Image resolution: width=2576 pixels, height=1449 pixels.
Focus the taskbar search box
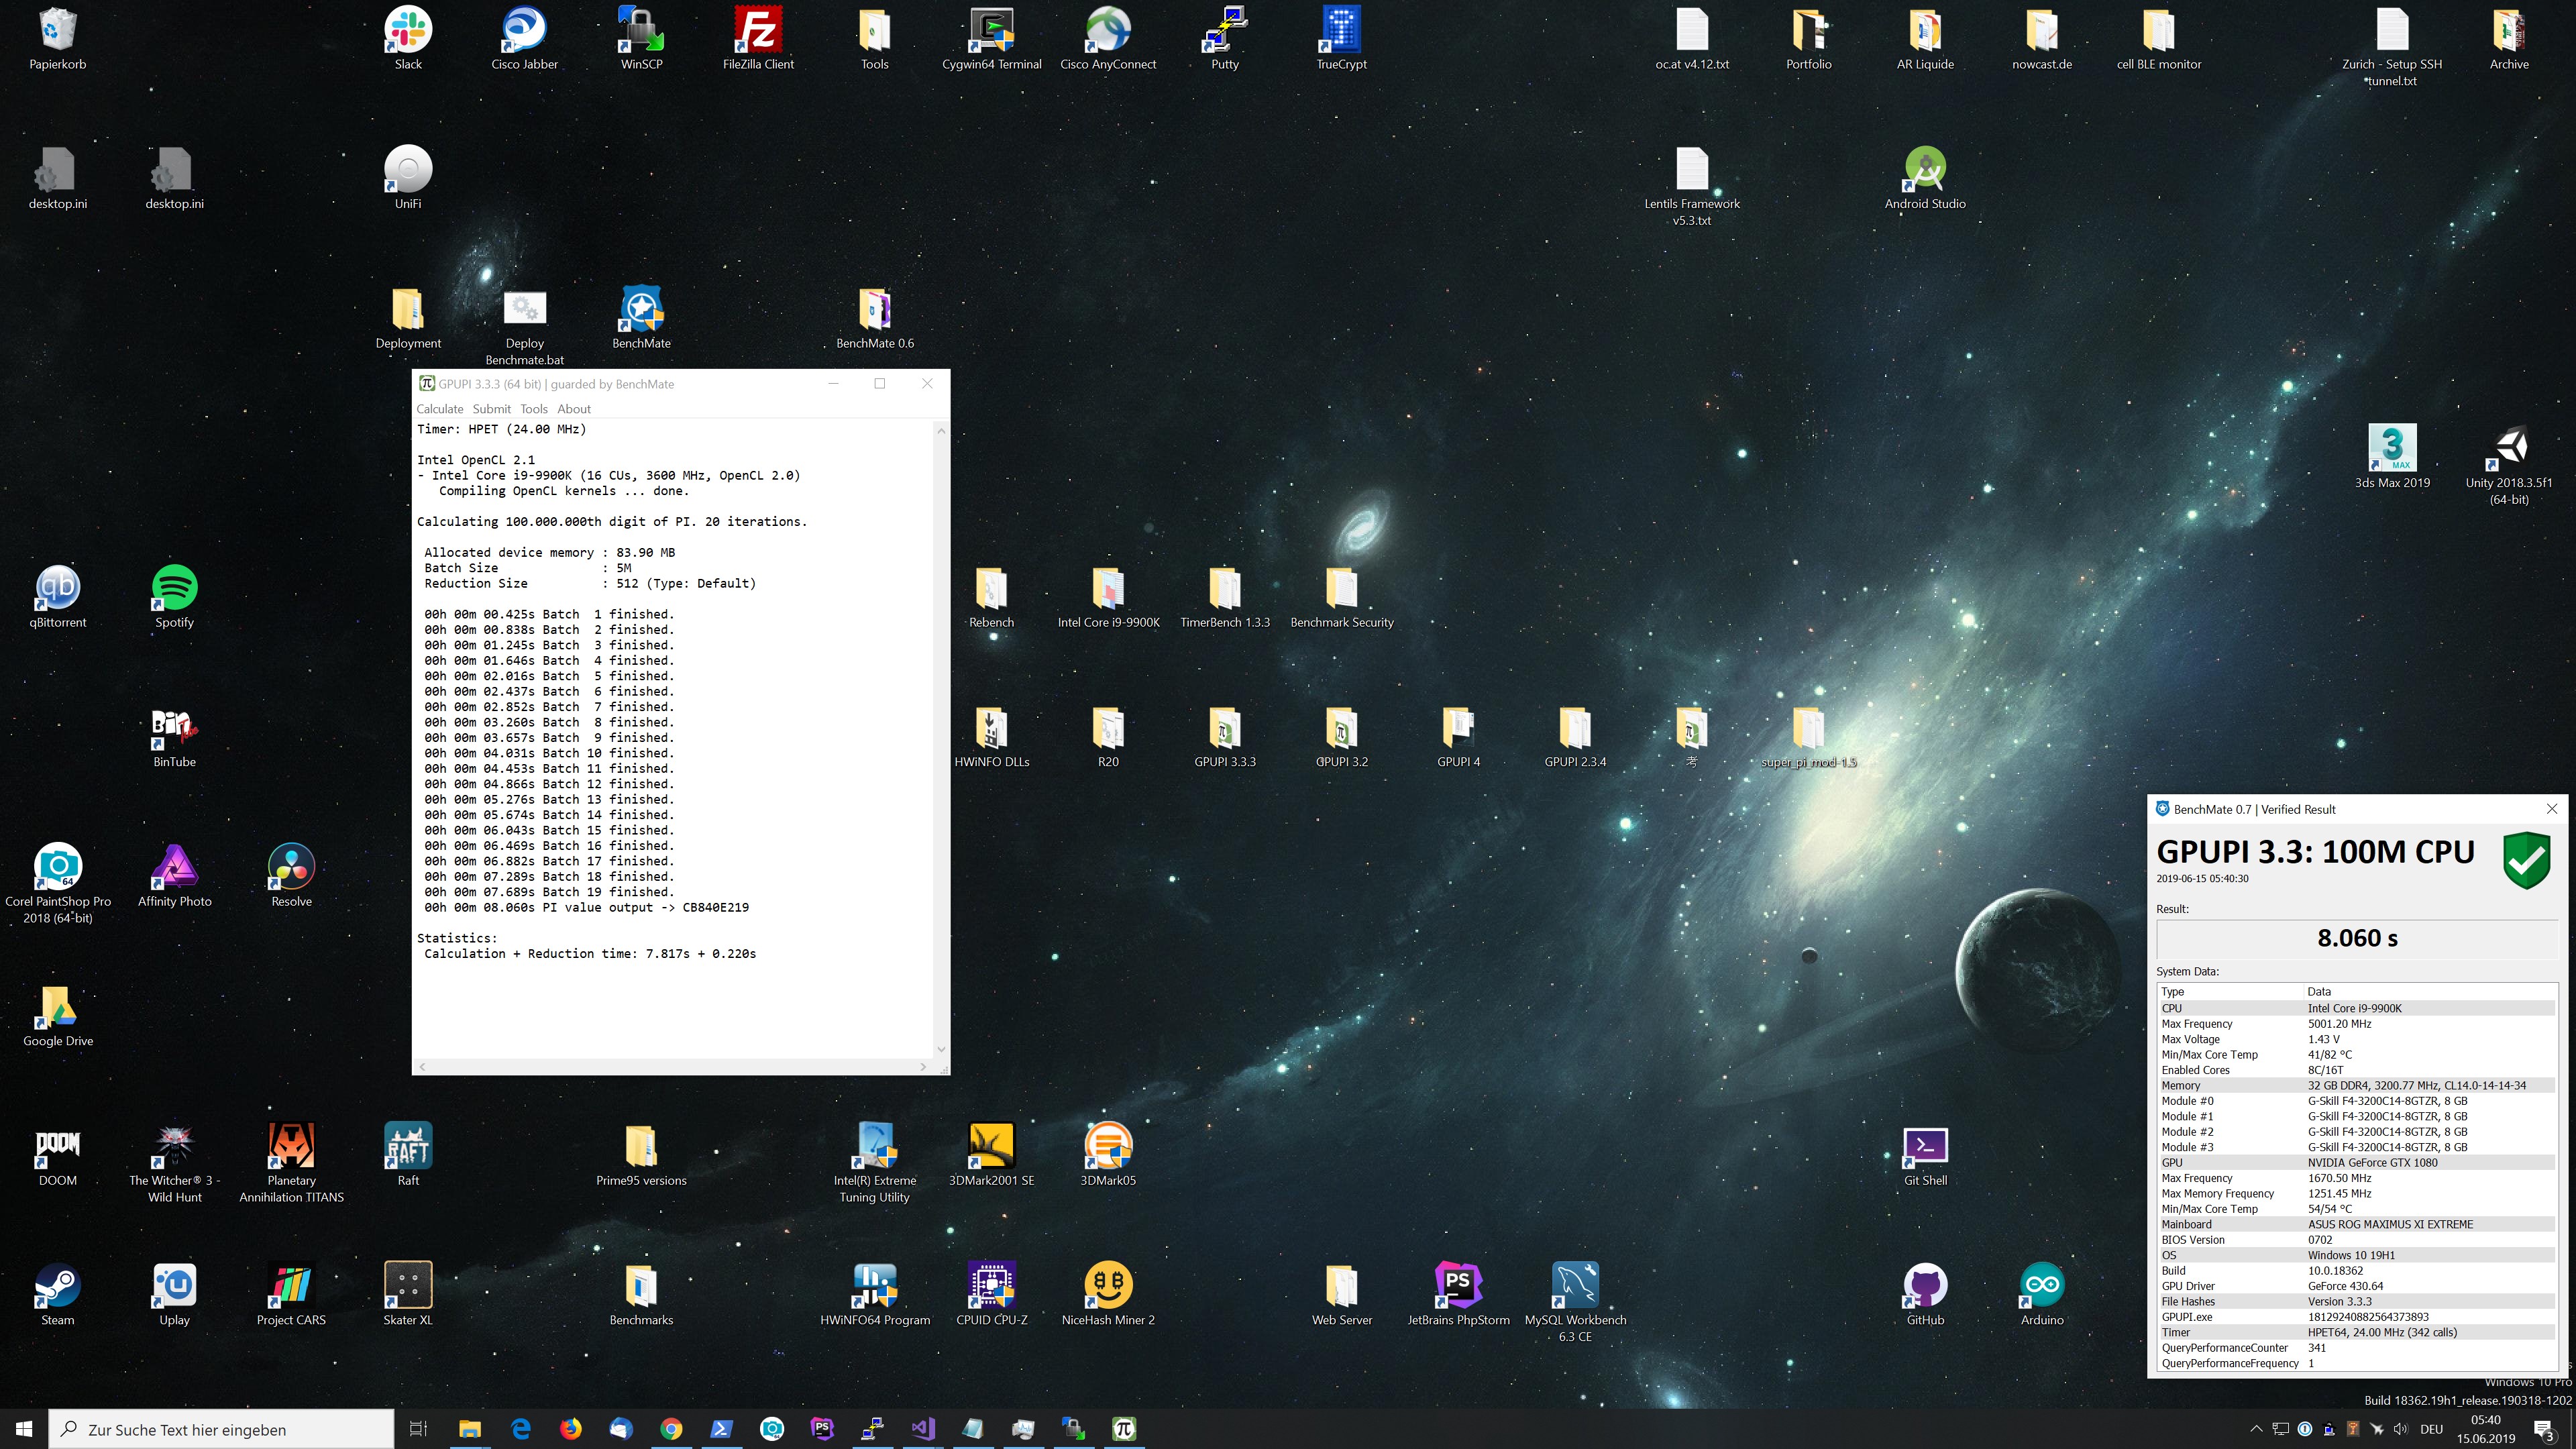click(221, 1429)
